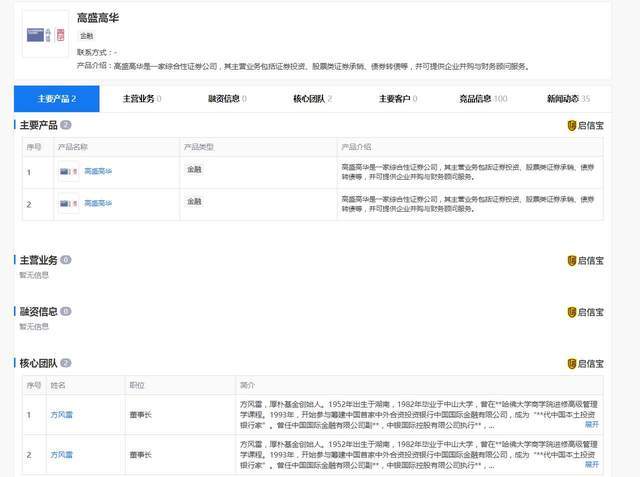Click the 高盛高华 company logo at top
The width and height of the screenshot is (640, 477).
[45, 34]
